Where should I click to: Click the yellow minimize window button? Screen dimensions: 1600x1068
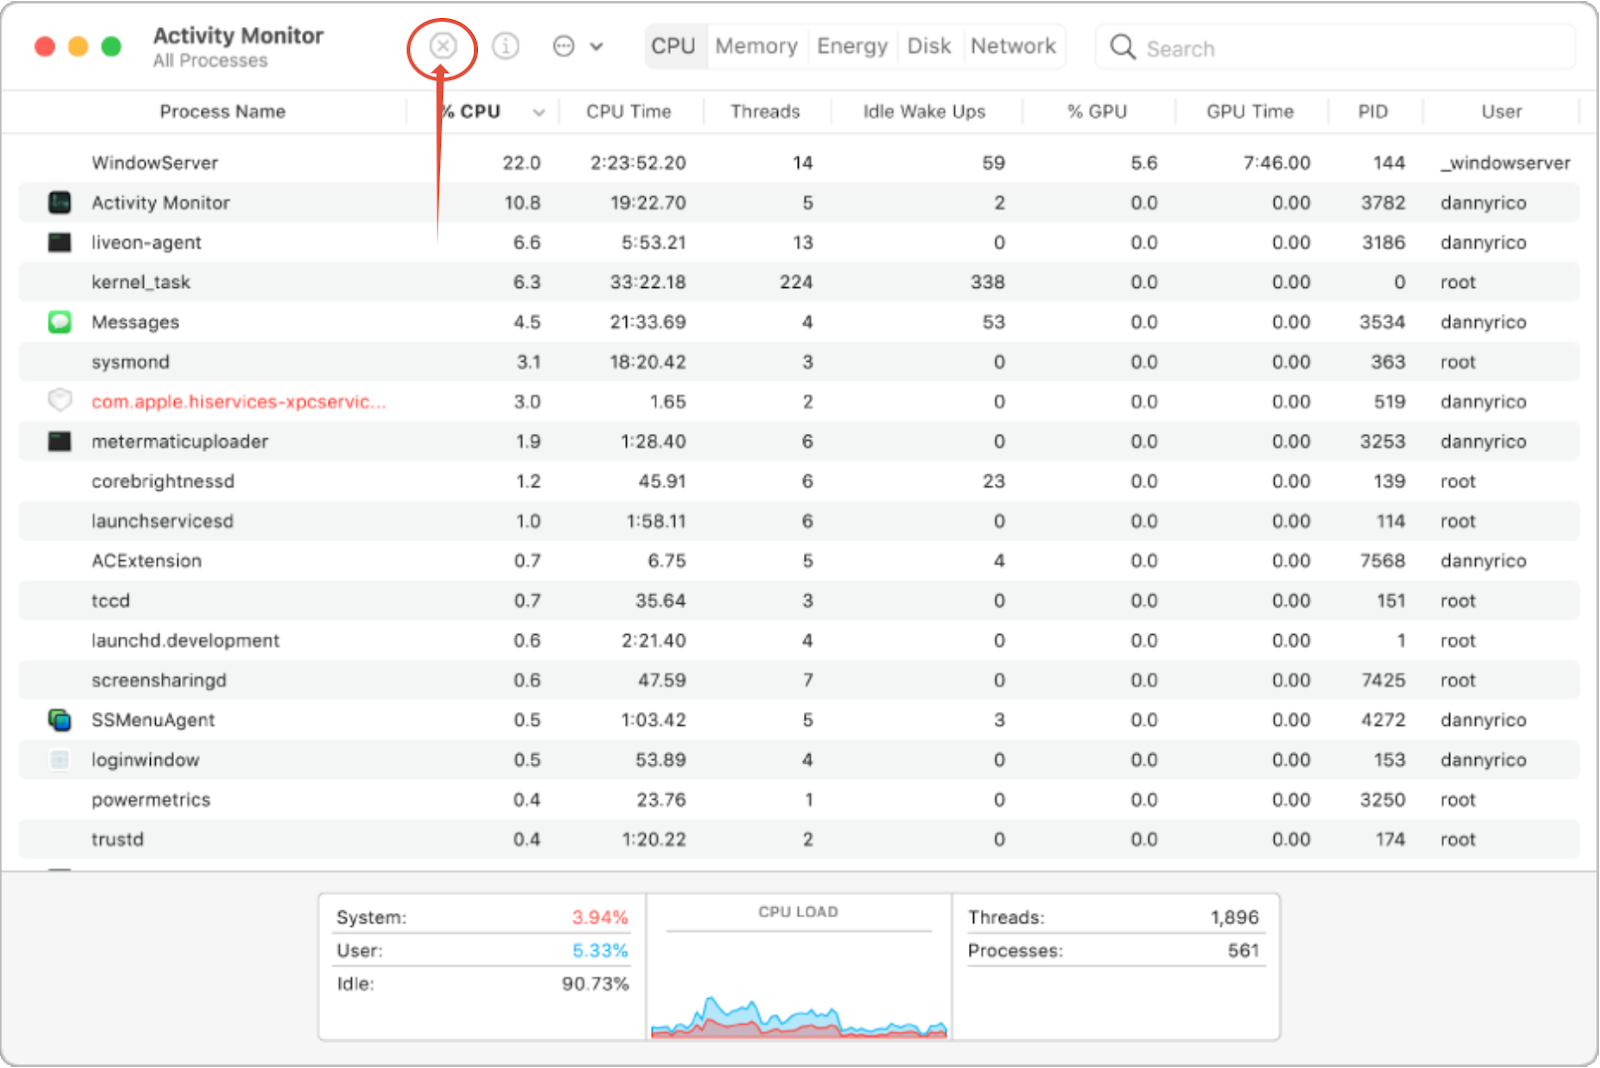point(78,46)
